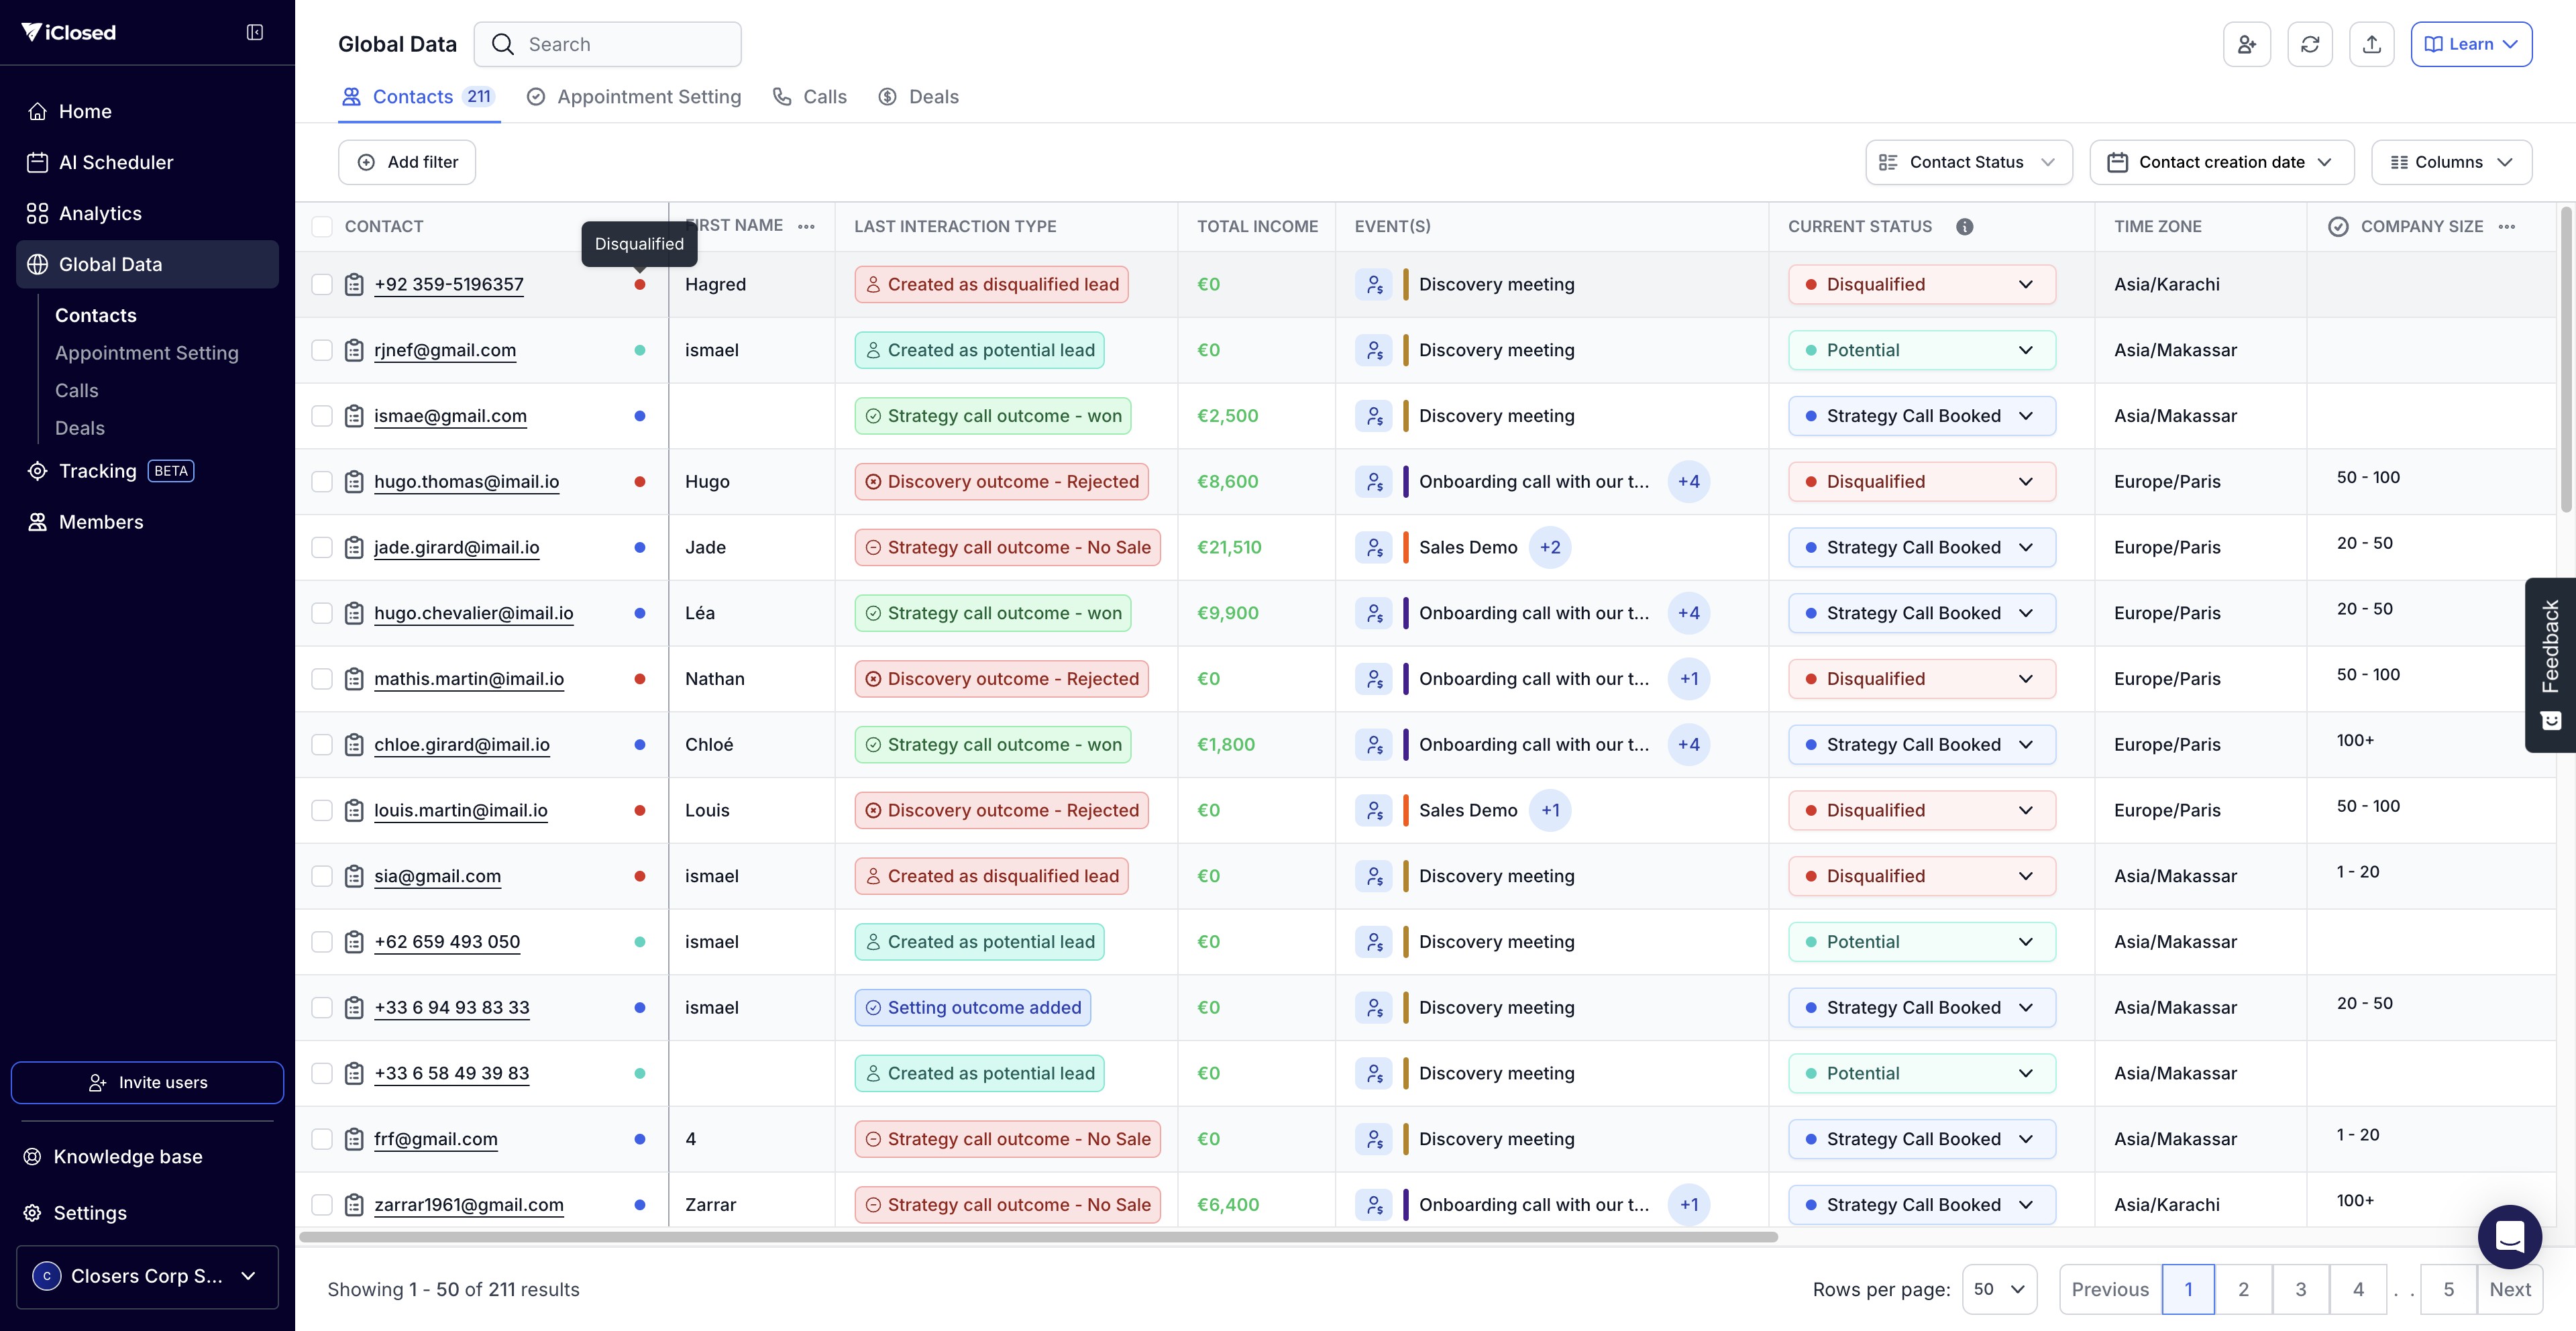The width and height of the screenshot is (2576, 1331).
Task: Tick the checkbox for sia@gmail.com
Action: click(322, 876)
